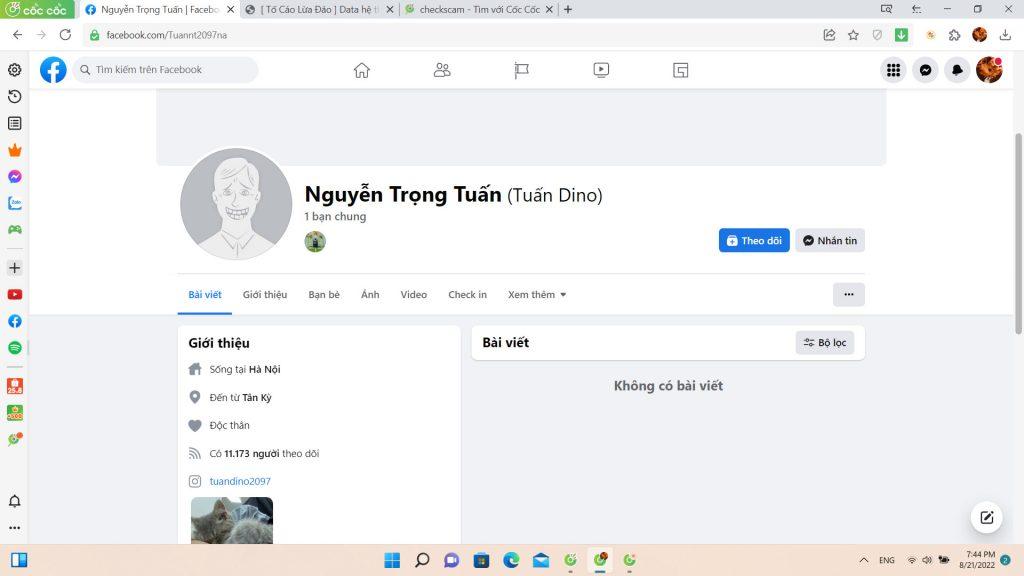Open the Bộ lọc post filter
This screenshot has height=576, width=1024.
click(x=825, y=343)
